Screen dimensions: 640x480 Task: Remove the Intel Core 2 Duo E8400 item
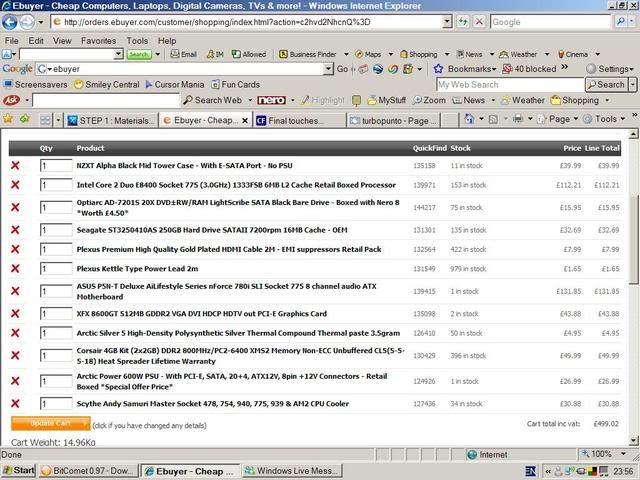[15, 185]
